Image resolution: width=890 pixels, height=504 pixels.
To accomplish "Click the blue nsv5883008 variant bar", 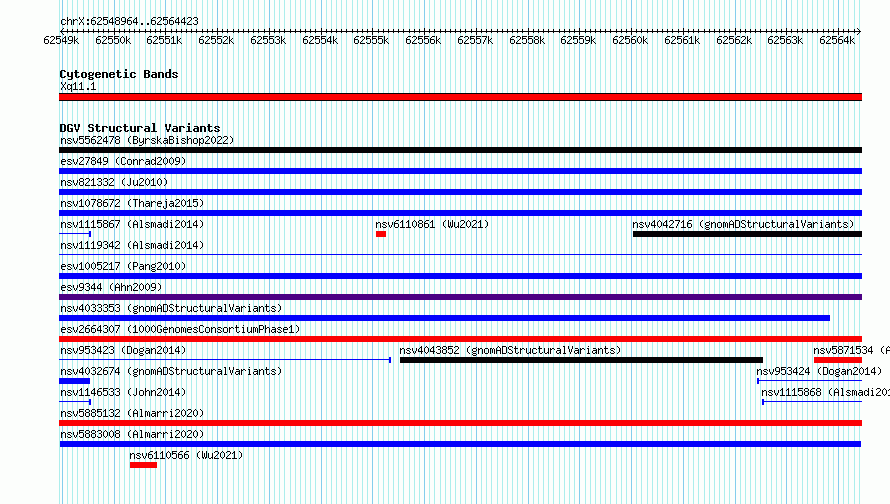I will click(x=460, y=444).
